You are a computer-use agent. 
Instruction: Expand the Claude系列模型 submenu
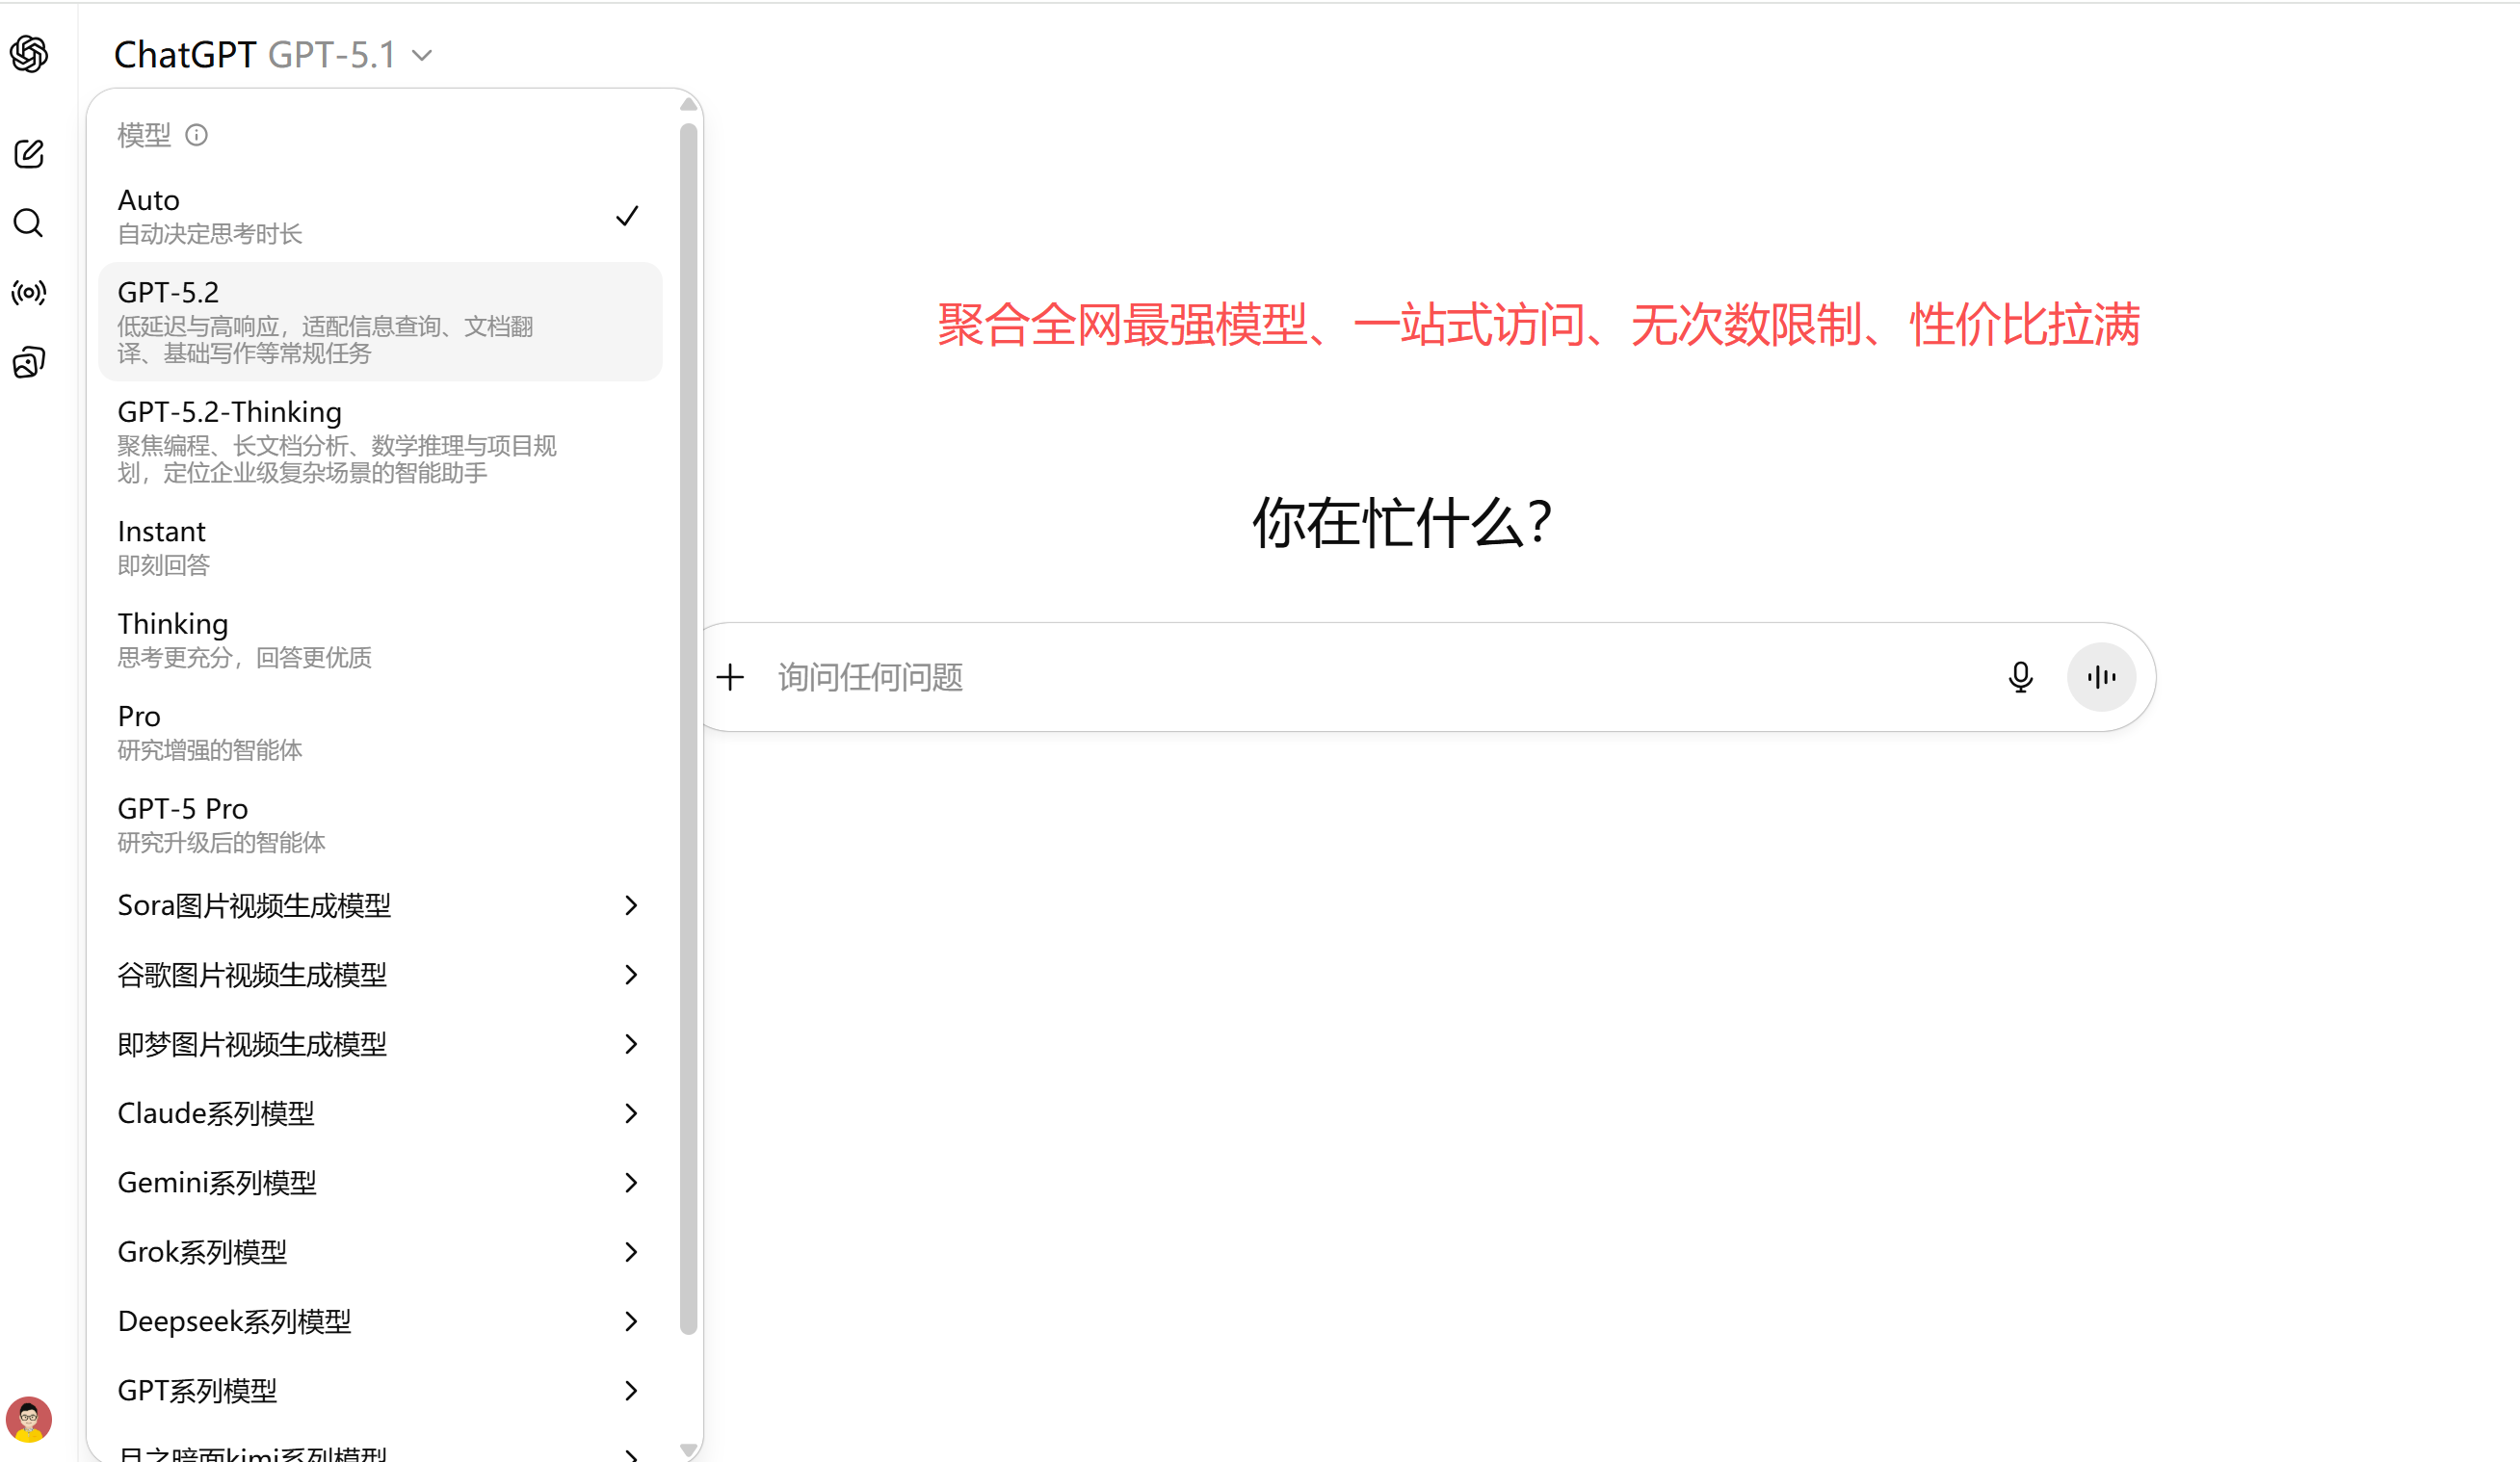coord(380,1113)
